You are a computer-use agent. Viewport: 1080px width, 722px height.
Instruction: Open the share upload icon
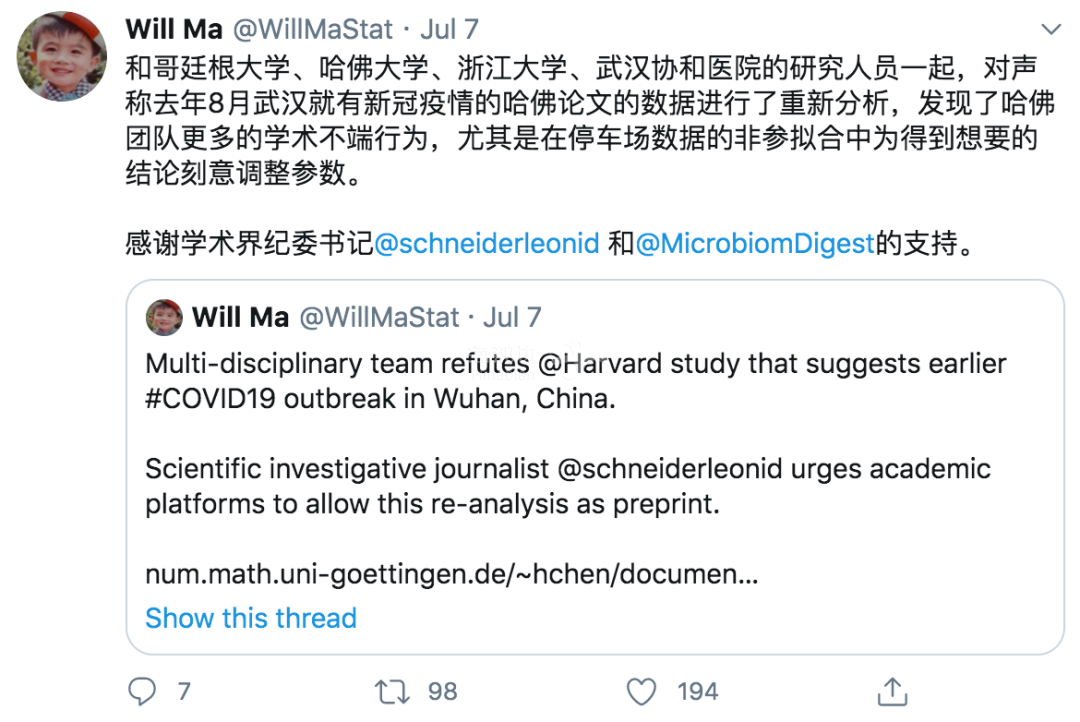(x=891, y=691)
